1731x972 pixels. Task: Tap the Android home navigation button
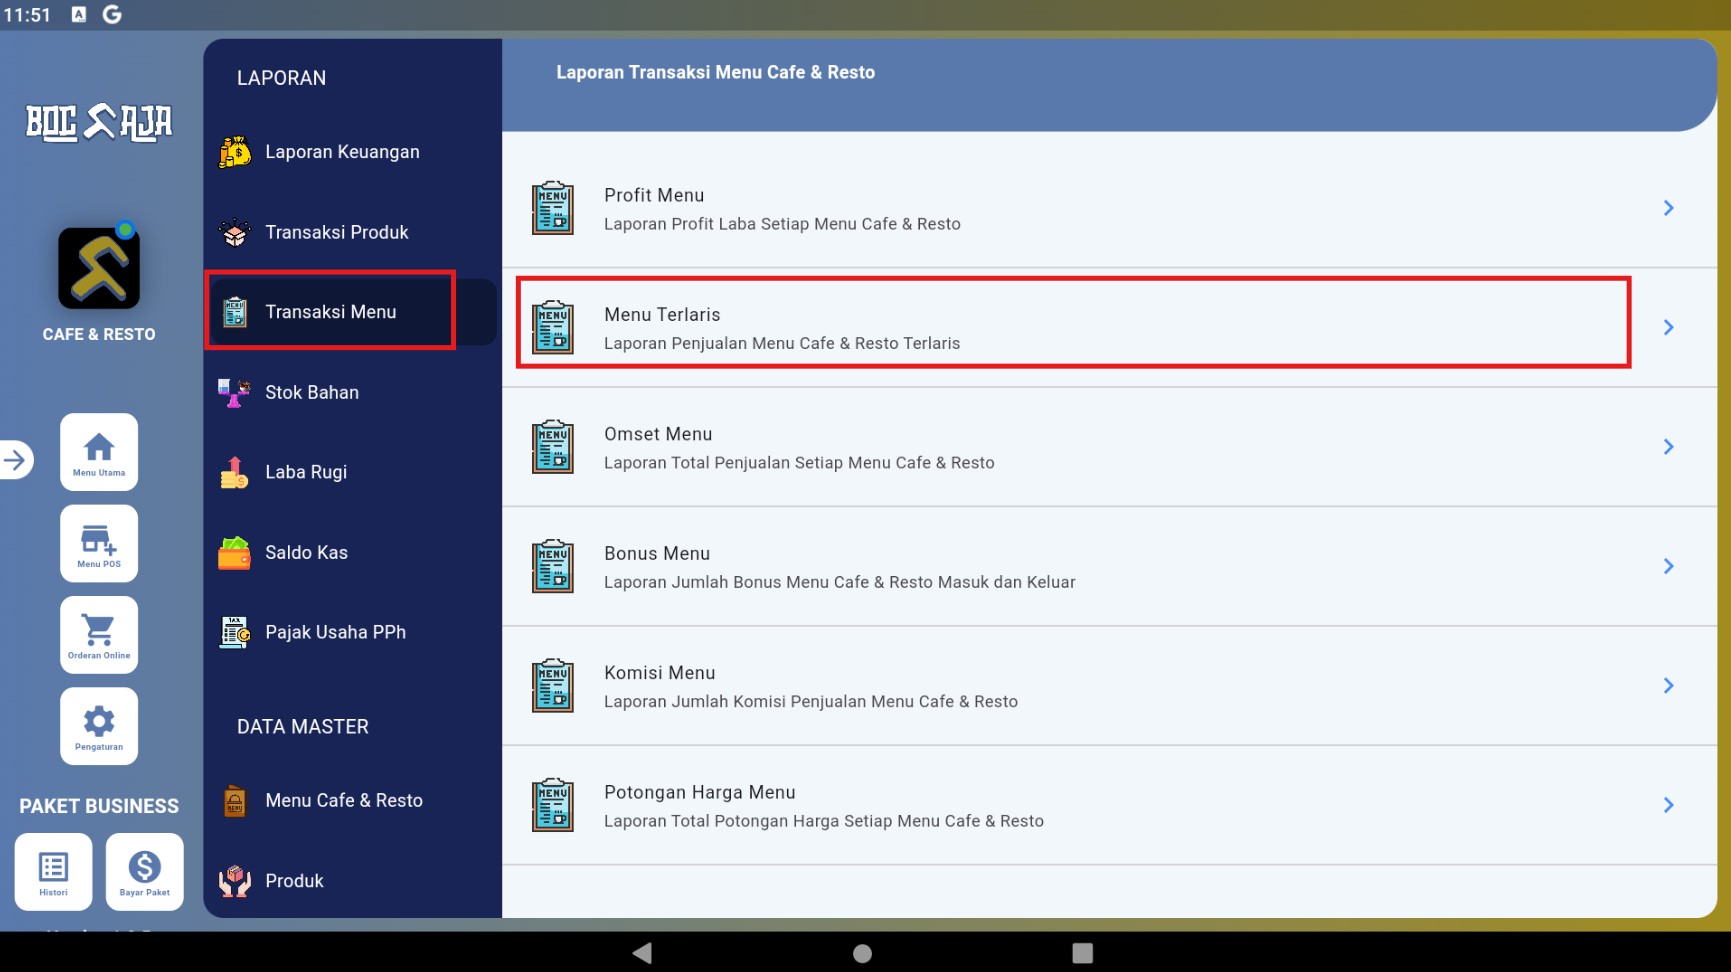click(863, 953)
